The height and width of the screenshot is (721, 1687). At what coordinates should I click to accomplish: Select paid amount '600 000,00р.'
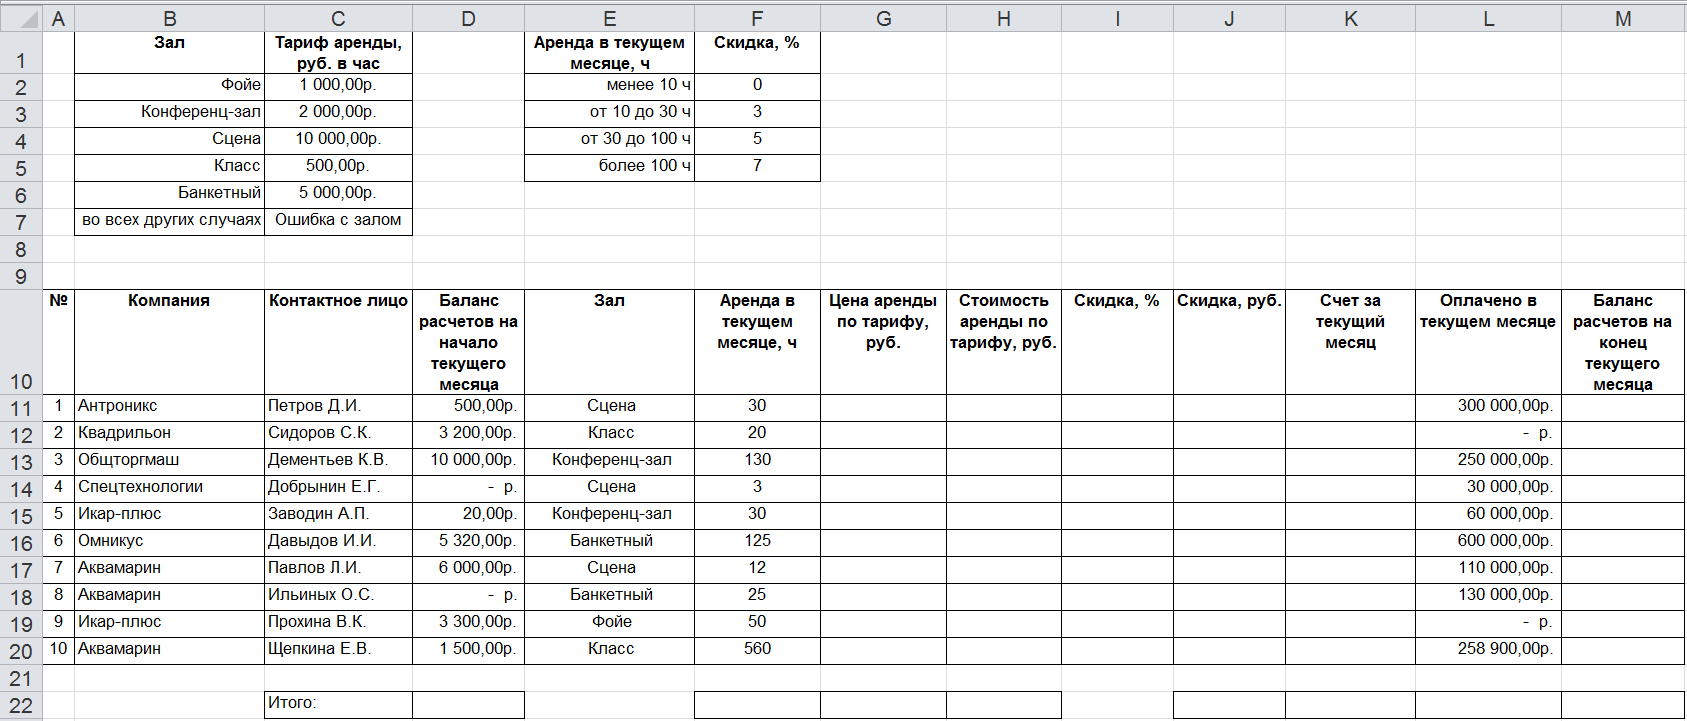1488,542
